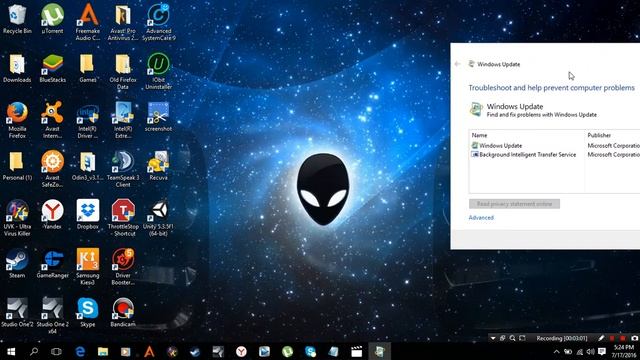Open Yandex browser from the taskbar
The width and height of the screenshot is (640, 360).
click(x=241, y=351)
